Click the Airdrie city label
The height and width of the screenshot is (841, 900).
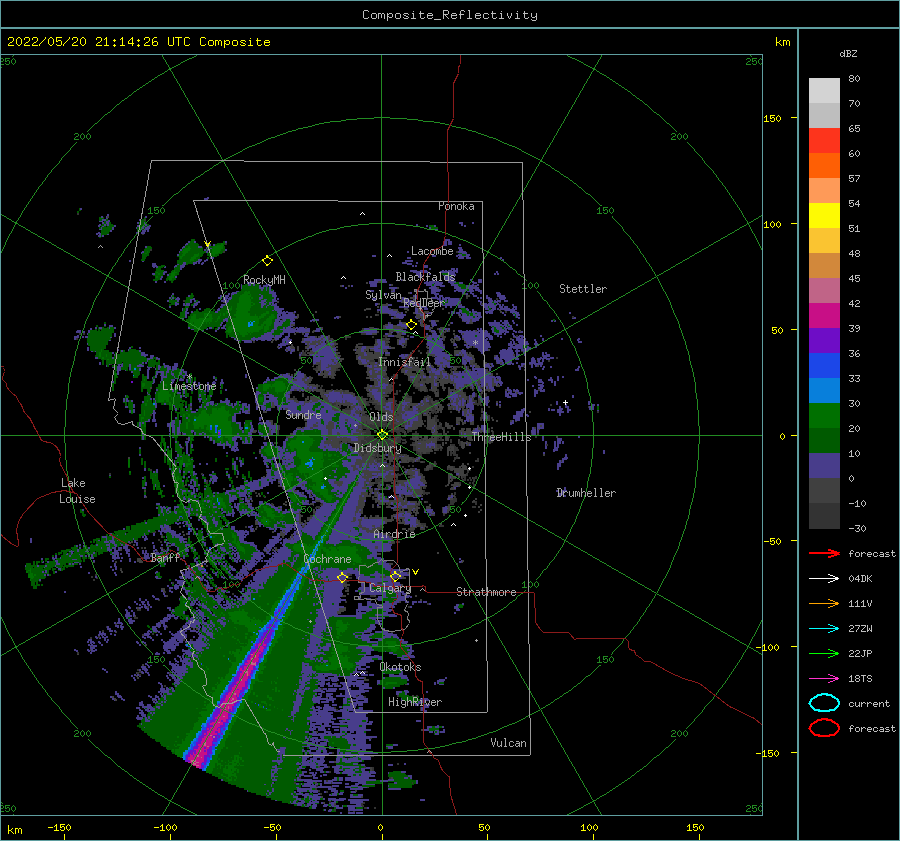(x=394, y=534)
